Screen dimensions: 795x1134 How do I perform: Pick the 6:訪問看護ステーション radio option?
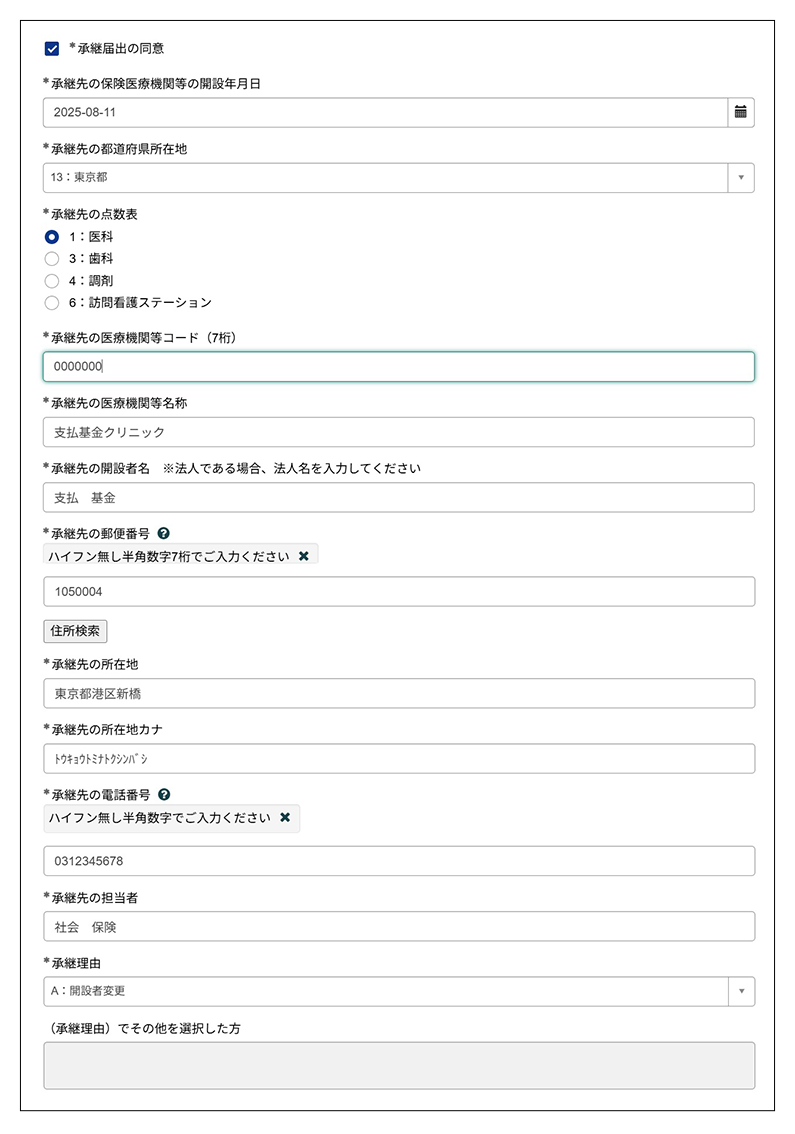point(52,303)
